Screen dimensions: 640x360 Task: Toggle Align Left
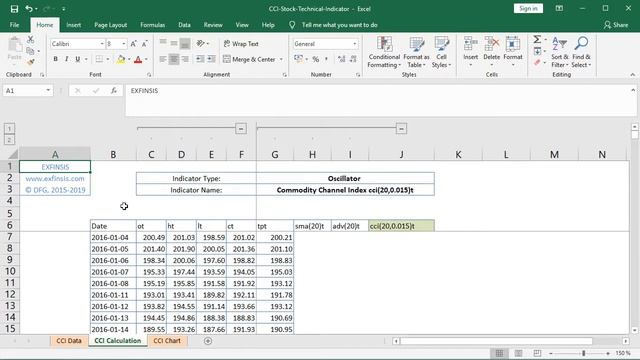pos(162,59)
